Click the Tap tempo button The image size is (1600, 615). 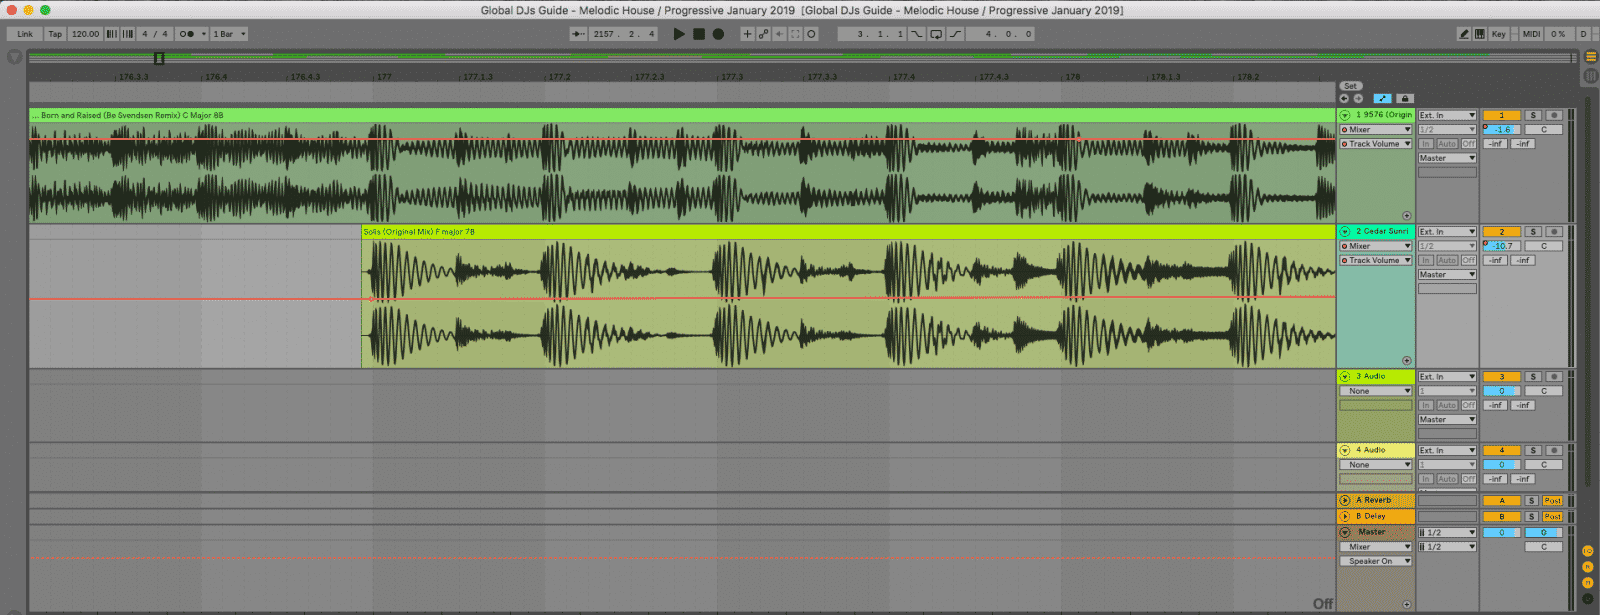55,34
